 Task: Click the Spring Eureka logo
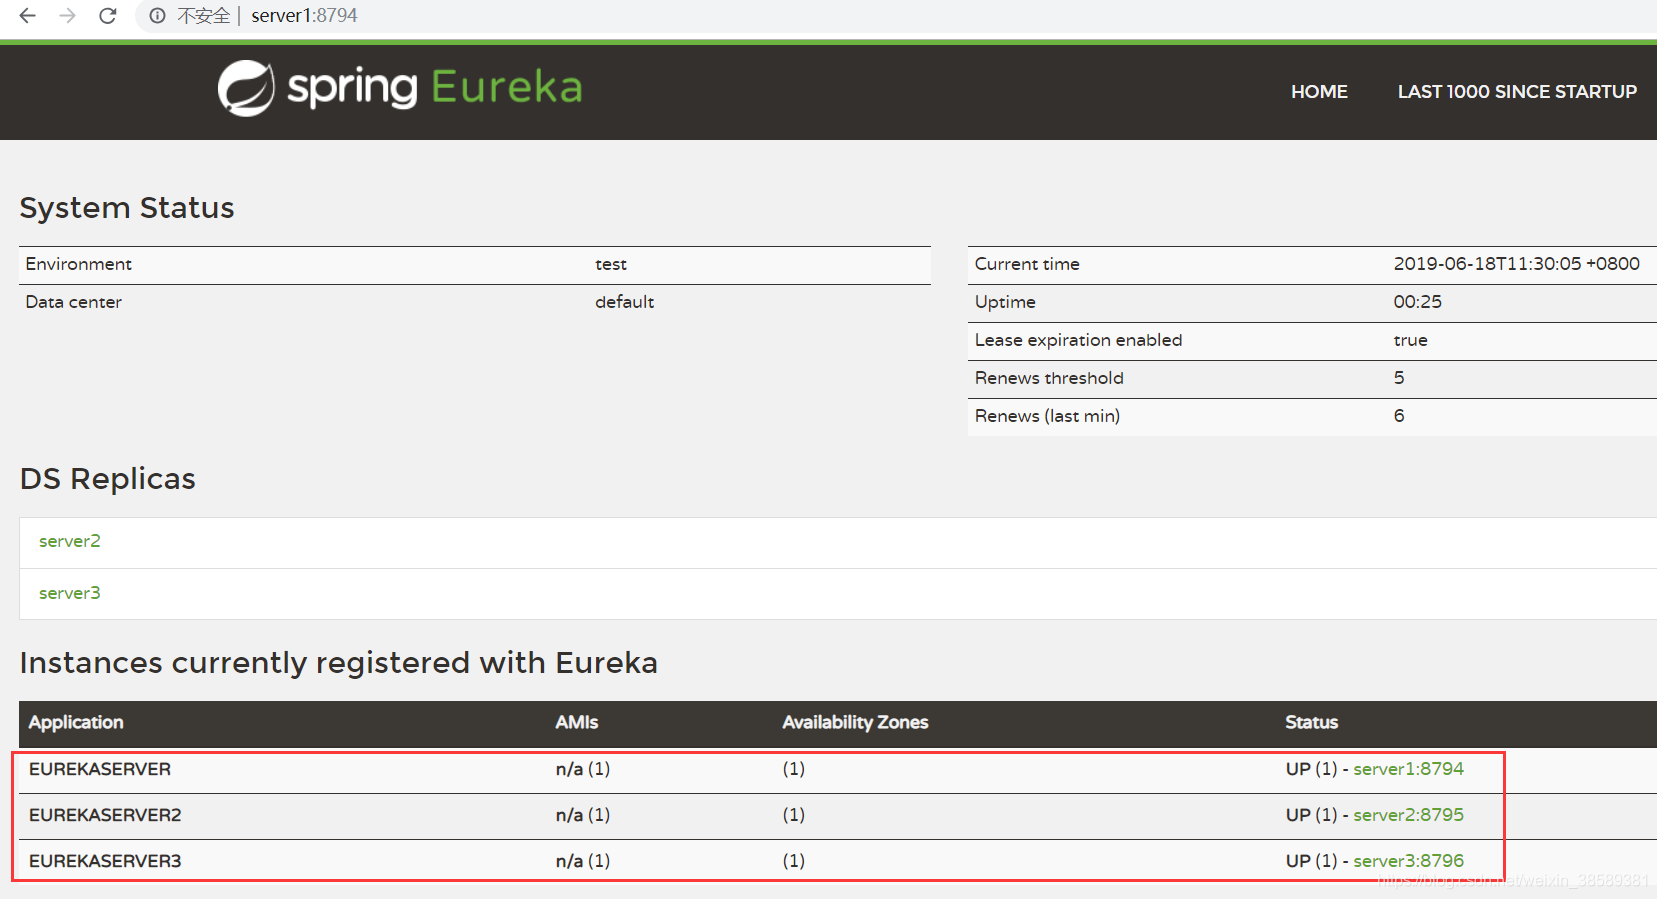[400, 88]
